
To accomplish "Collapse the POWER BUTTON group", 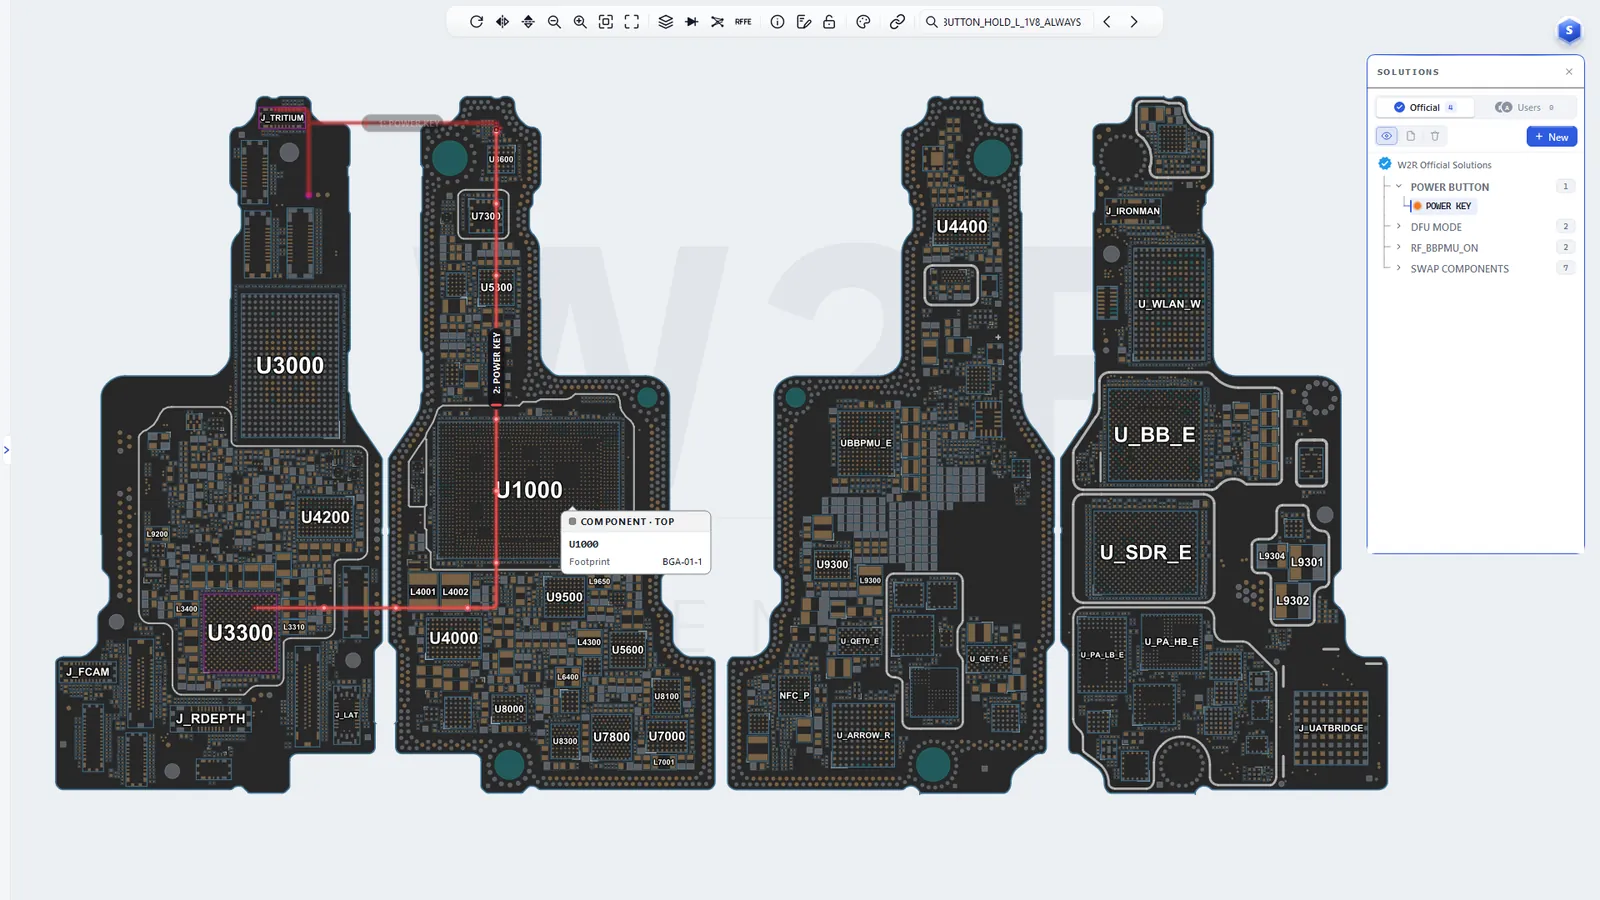I will (x=1399, y=187).
